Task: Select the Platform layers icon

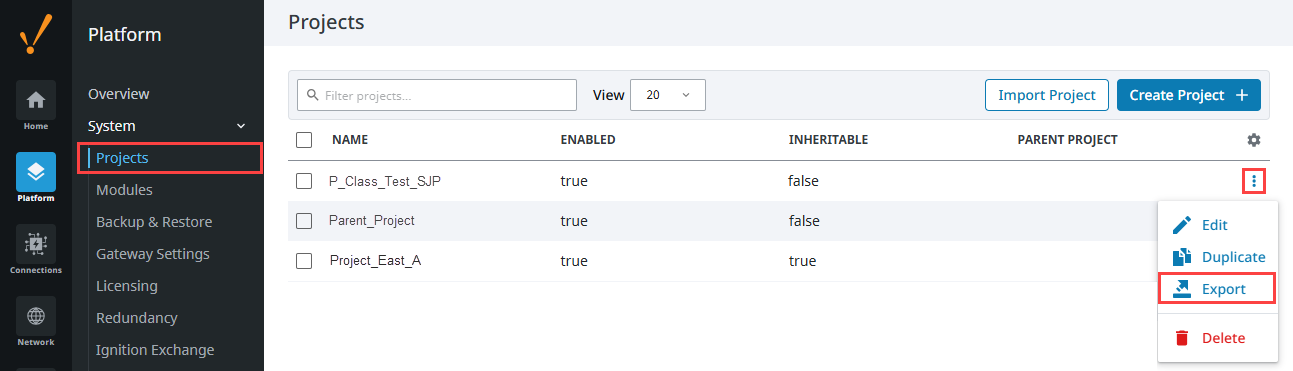Action: click(x=36, y=172)
